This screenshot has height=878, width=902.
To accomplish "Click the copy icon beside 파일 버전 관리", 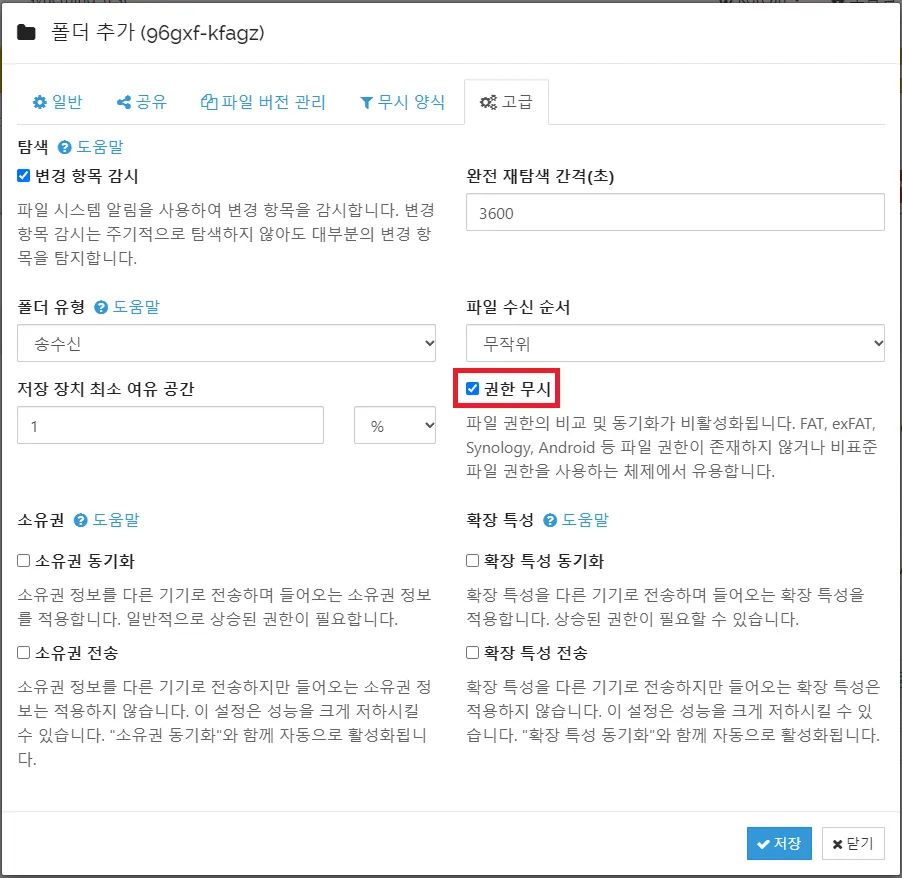I will pyautogui.click(x=209, y=101).
